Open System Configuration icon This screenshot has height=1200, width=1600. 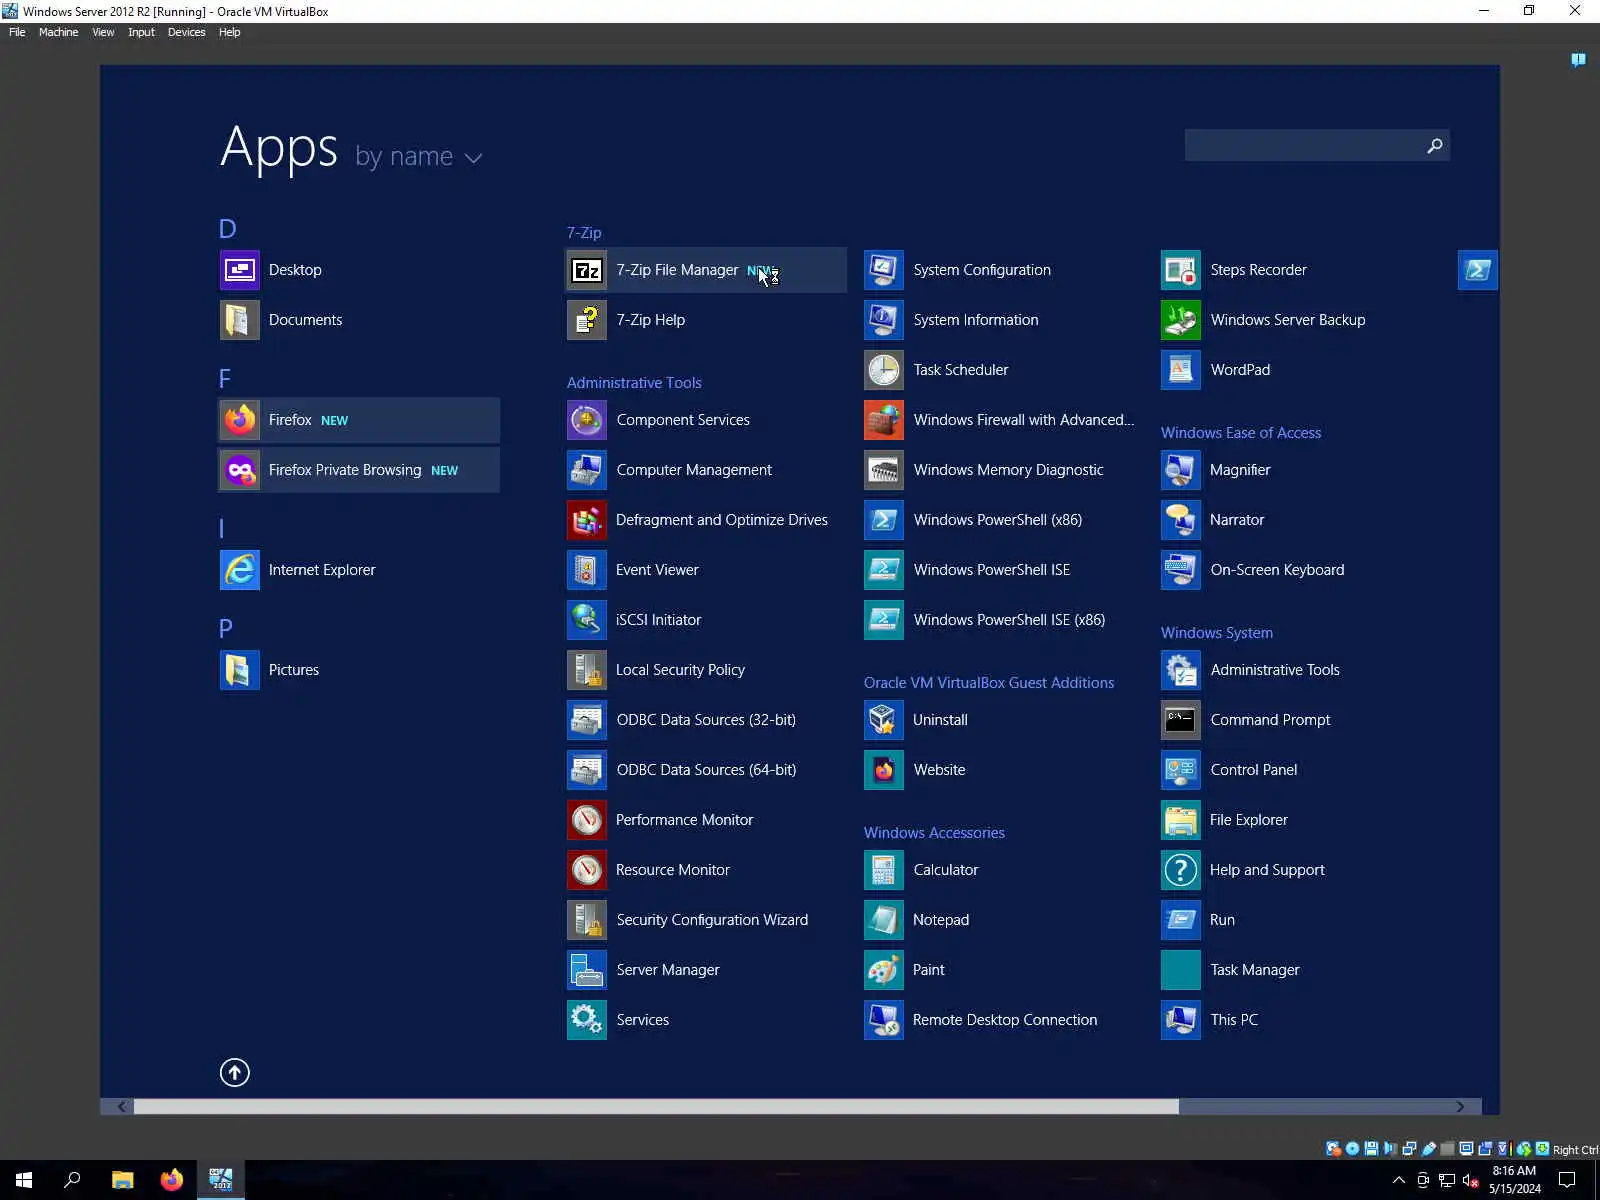(x=884, y=270)
